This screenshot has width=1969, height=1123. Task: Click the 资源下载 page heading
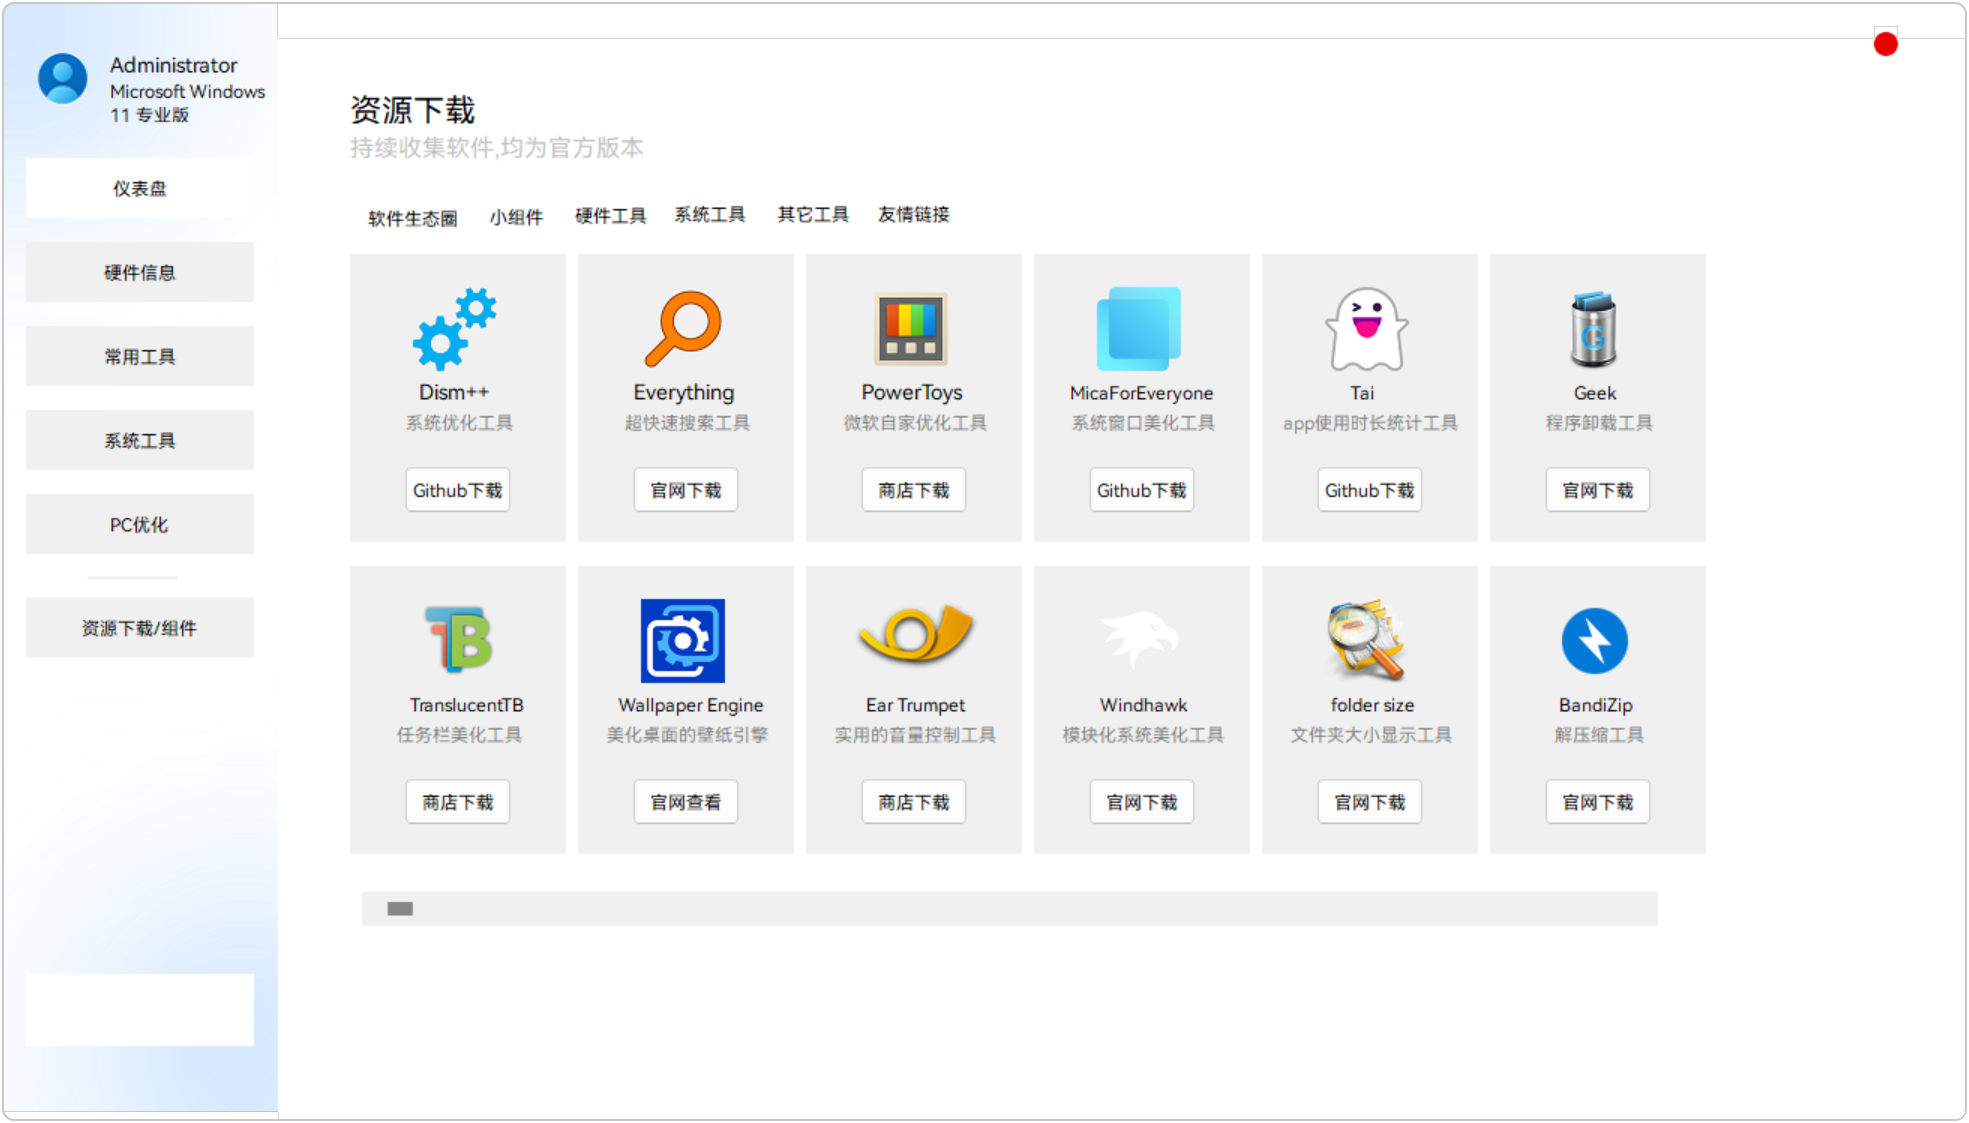(413, 110)
